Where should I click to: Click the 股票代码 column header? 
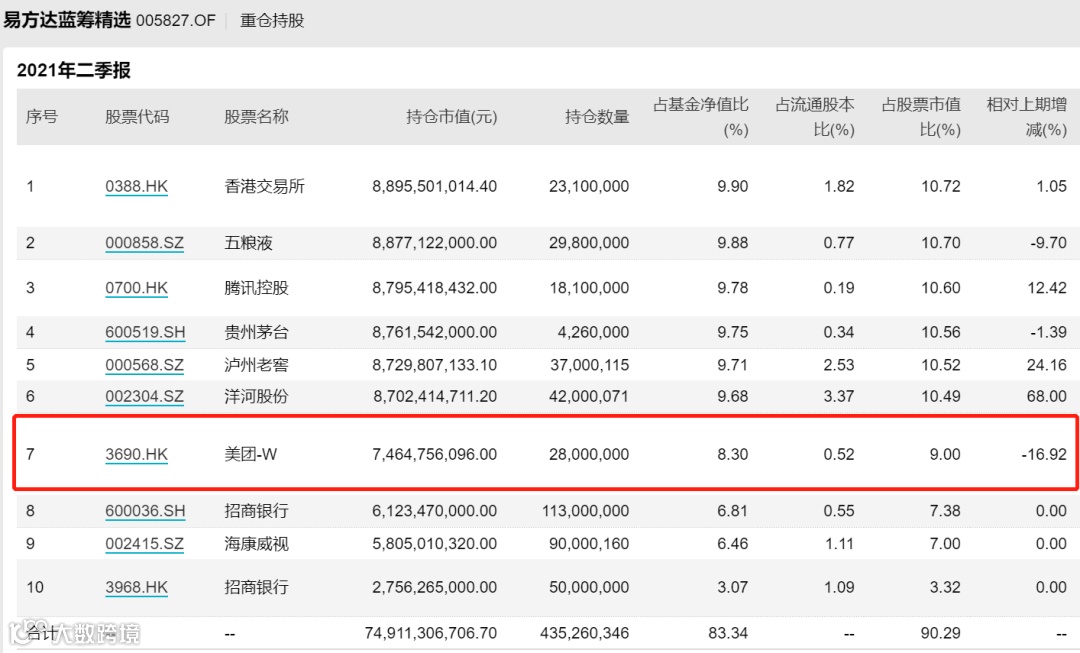click(x=137, y=116)
